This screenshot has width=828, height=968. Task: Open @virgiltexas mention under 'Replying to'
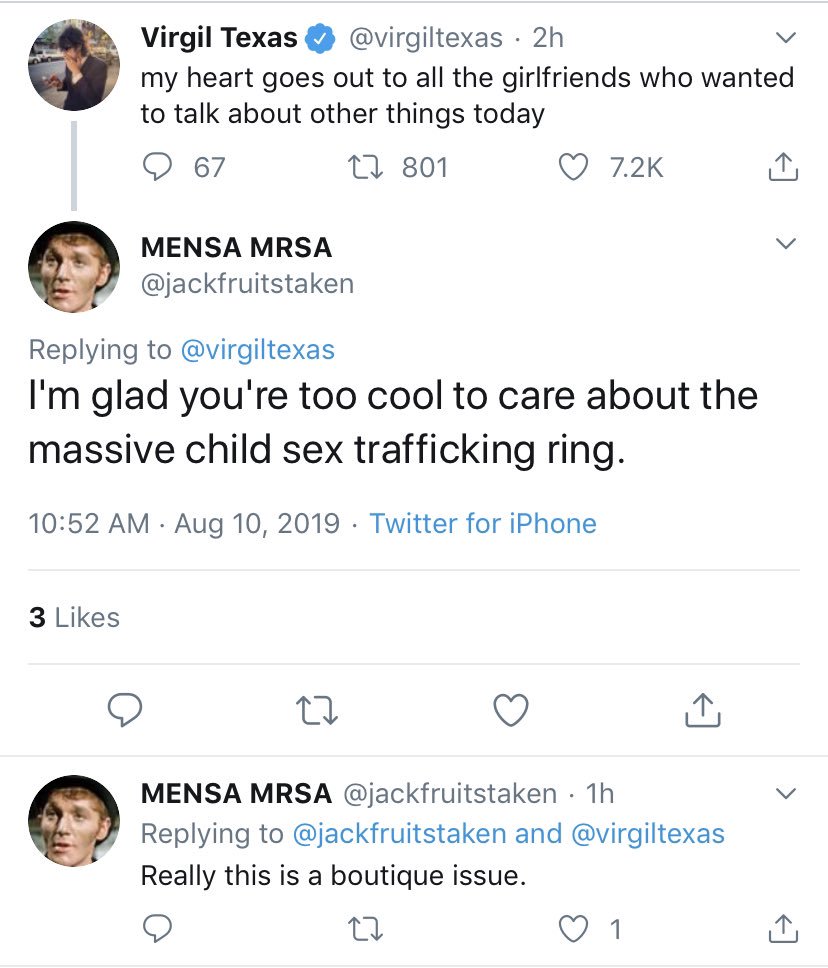(x=257, y=350)
